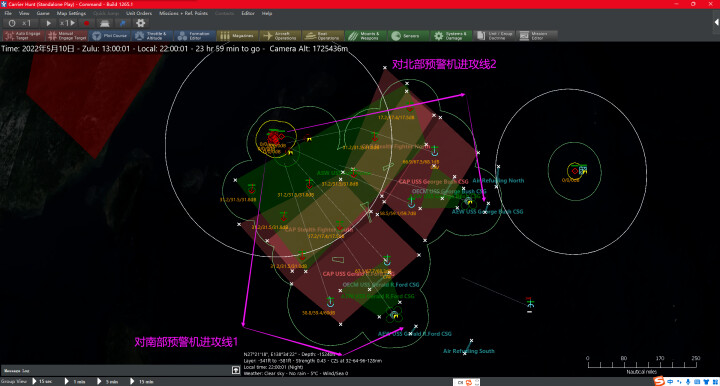720x386 pixels.
Task: Expand the Message Log panel
Action: (x=236, y=370)
